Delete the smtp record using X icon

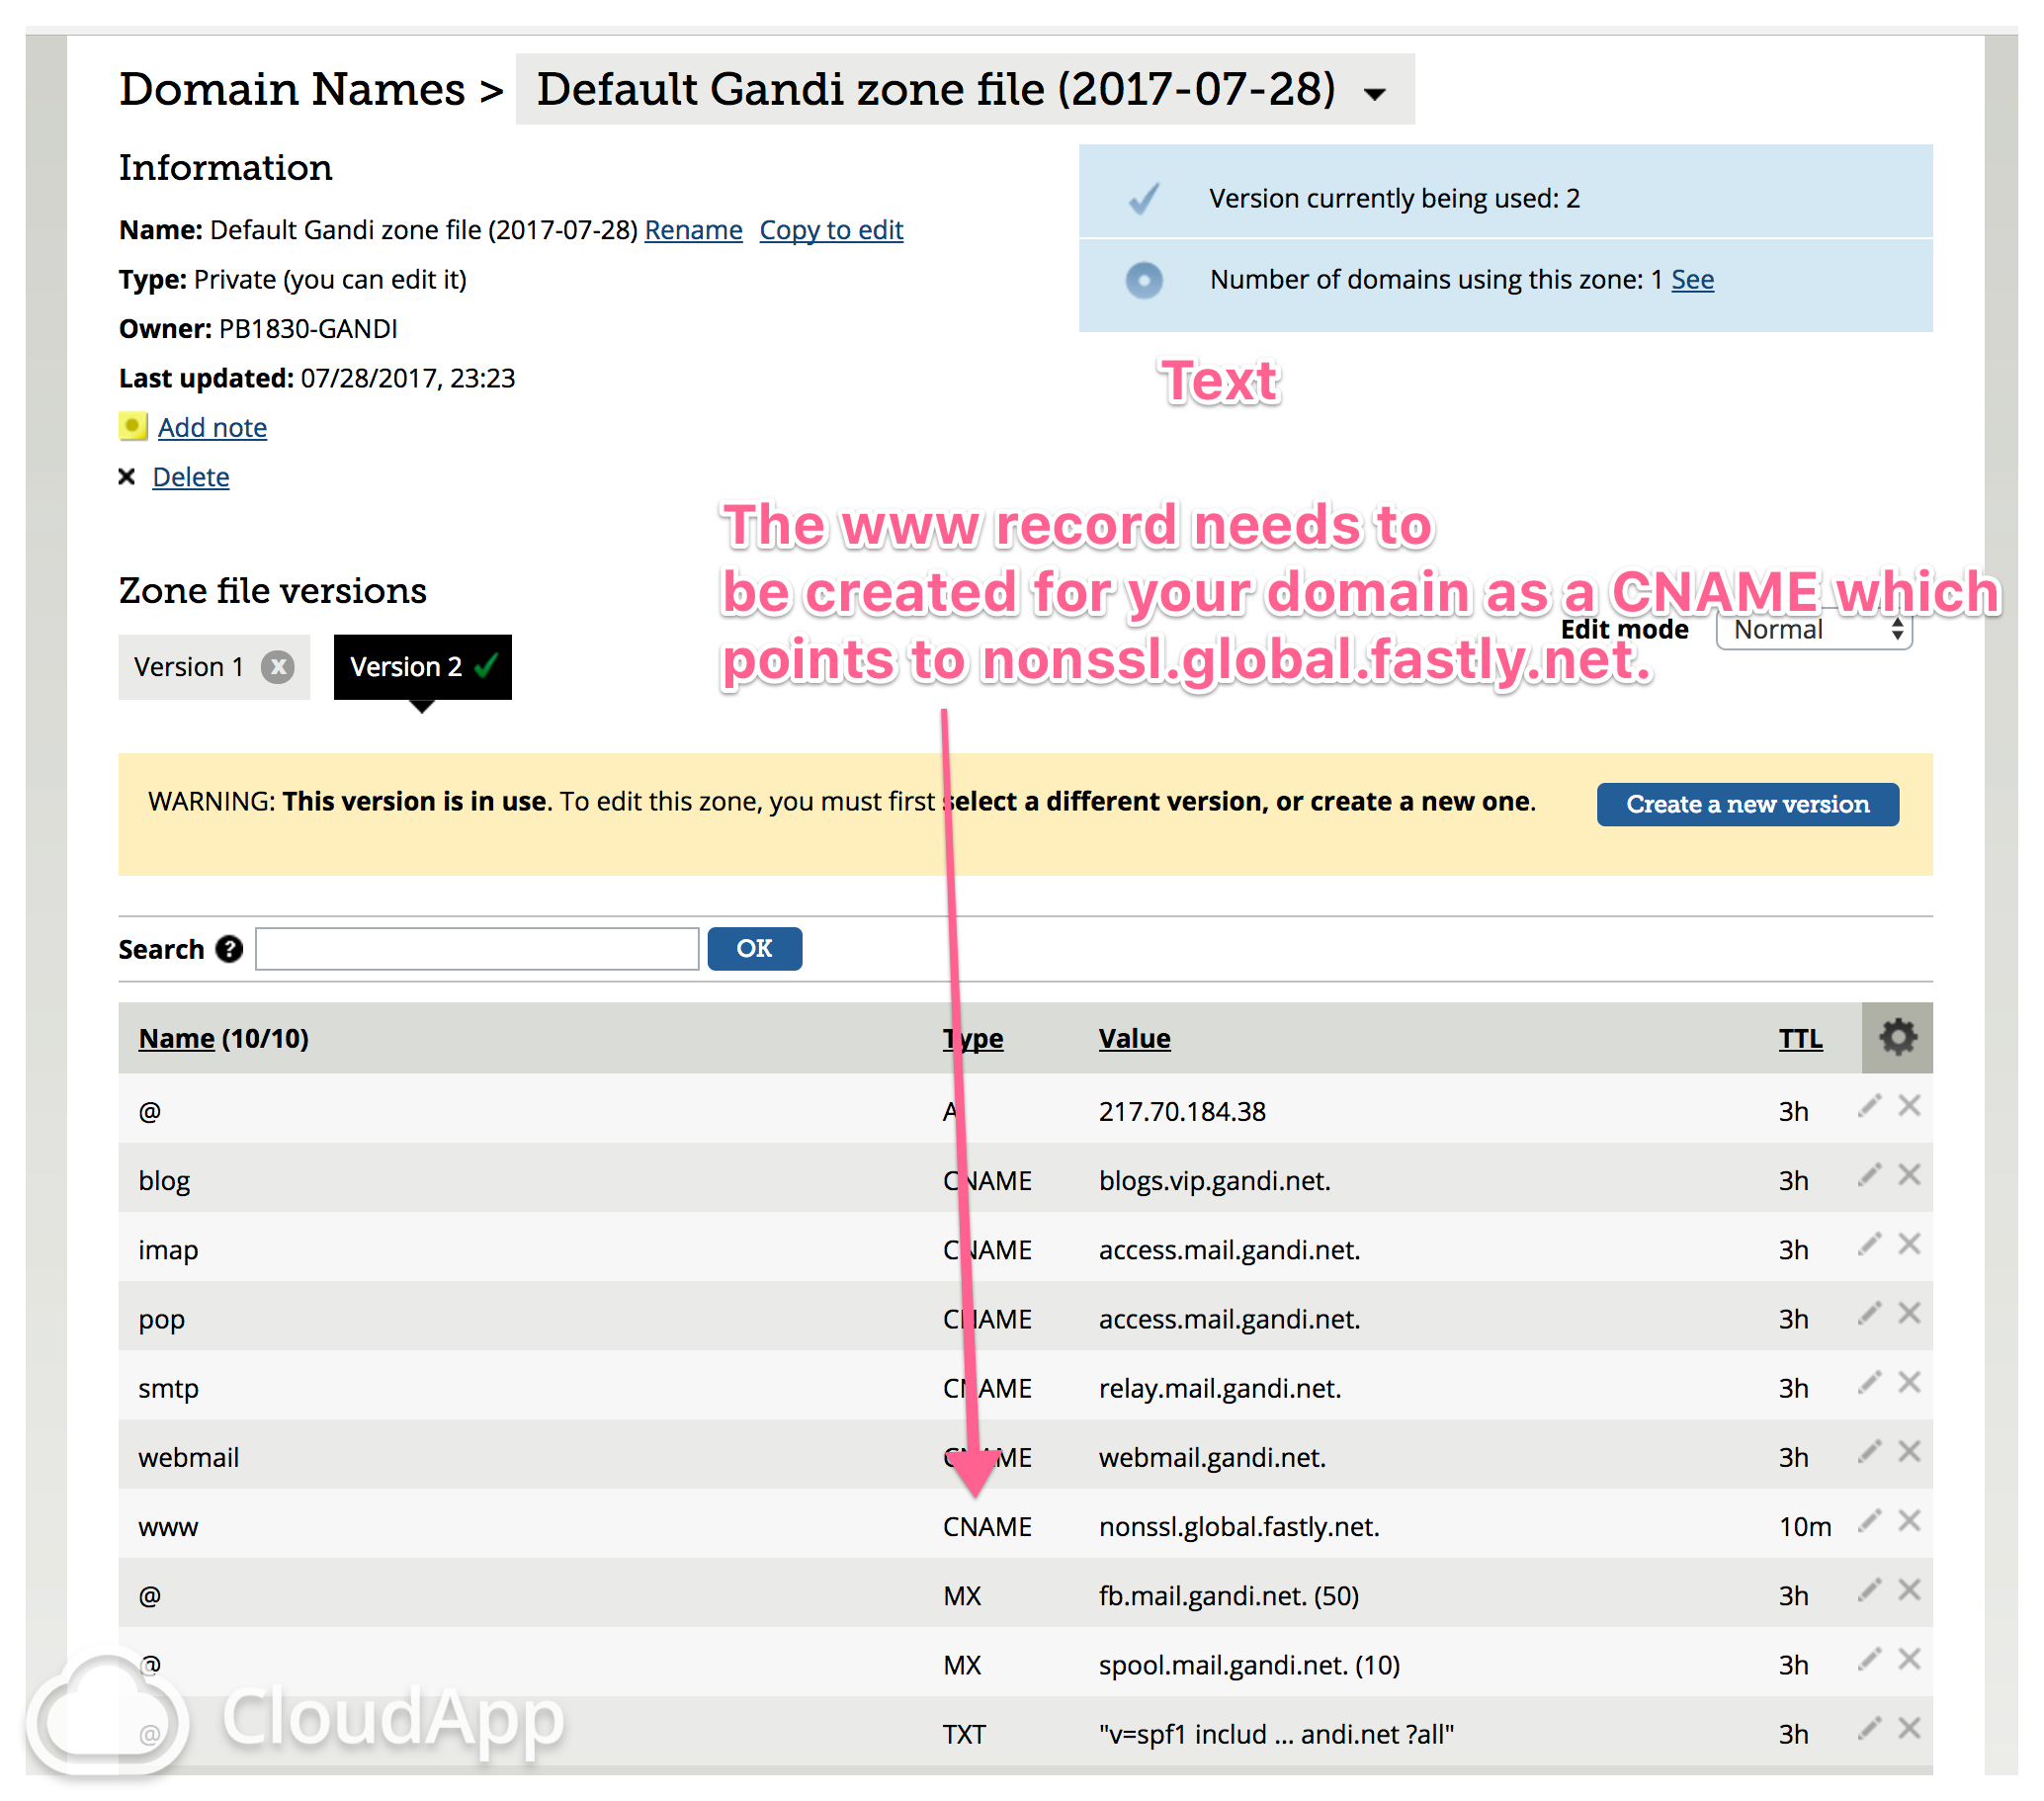pos(1909,1383)
